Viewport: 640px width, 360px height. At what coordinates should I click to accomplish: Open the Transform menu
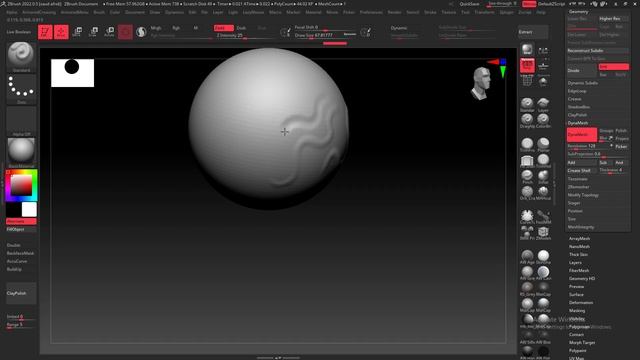484,12
